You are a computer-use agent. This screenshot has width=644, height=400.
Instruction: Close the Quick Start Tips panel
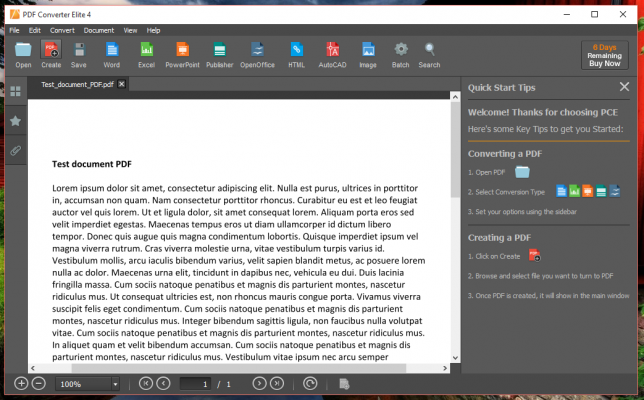point(625,87)
